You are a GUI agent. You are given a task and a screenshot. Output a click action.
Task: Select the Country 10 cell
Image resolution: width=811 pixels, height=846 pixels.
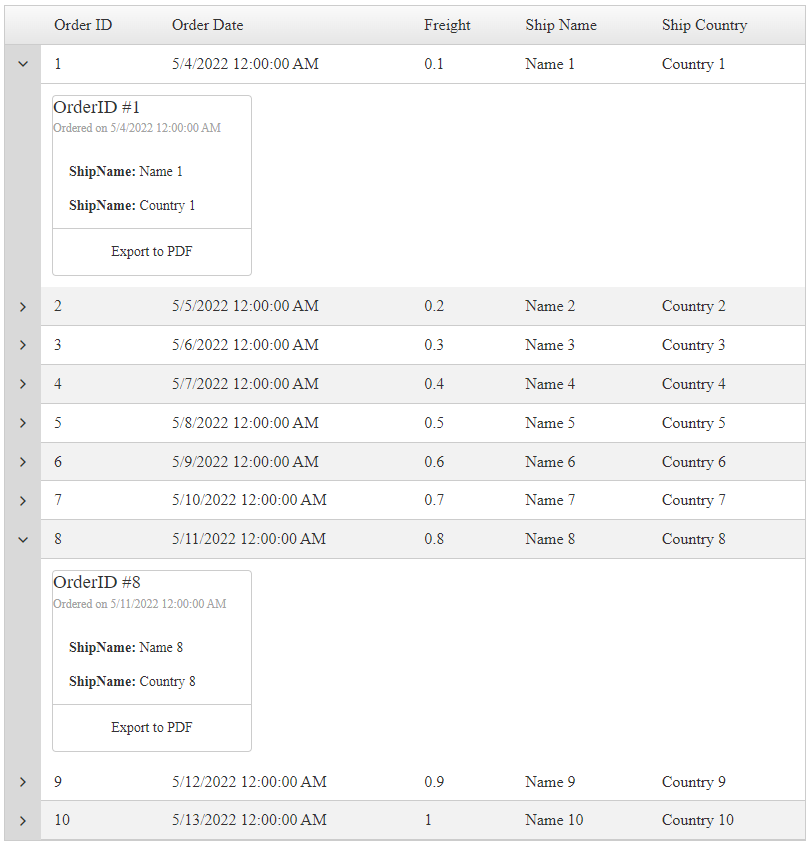697,820
